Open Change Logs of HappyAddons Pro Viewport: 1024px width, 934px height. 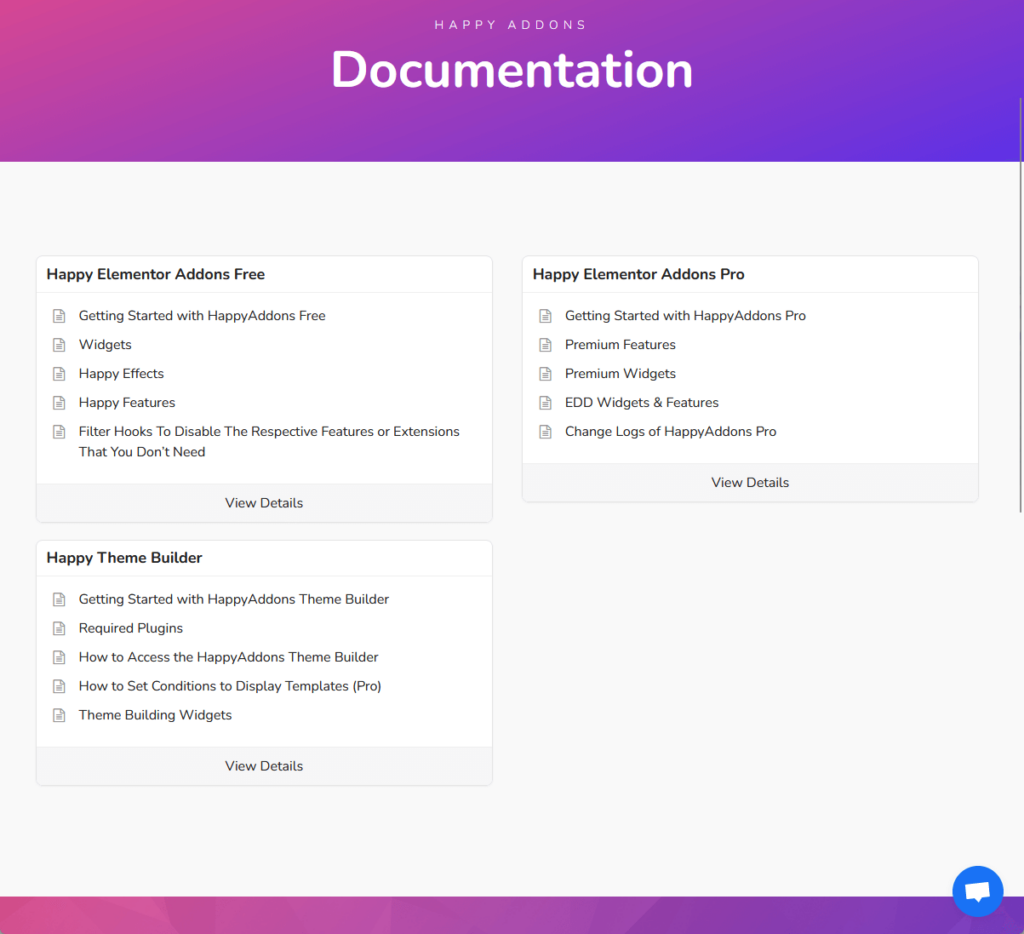[670, 431]
